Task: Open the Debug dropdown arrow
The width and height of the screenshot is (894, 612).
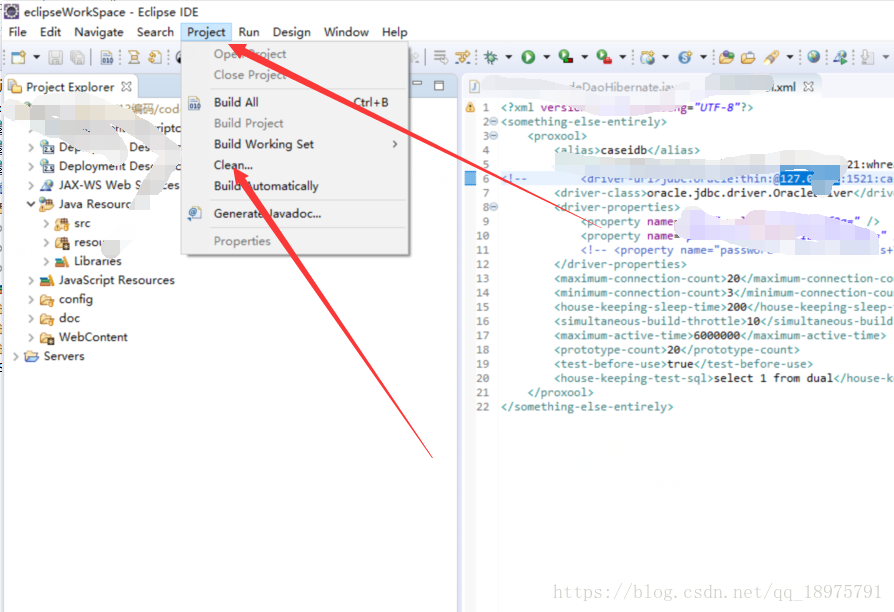Action: pos(509,57)
